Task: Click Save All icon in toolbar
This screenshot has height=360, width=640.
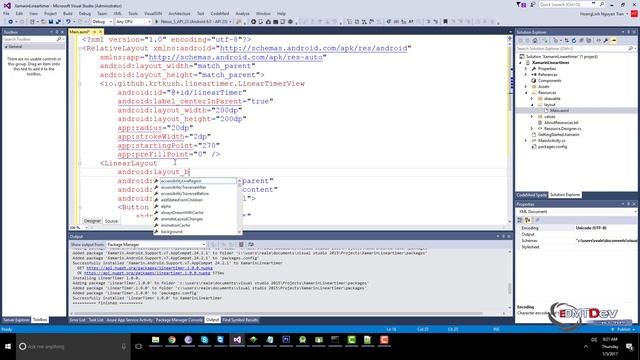Action: pyautogui.click(x=58, y=22)
